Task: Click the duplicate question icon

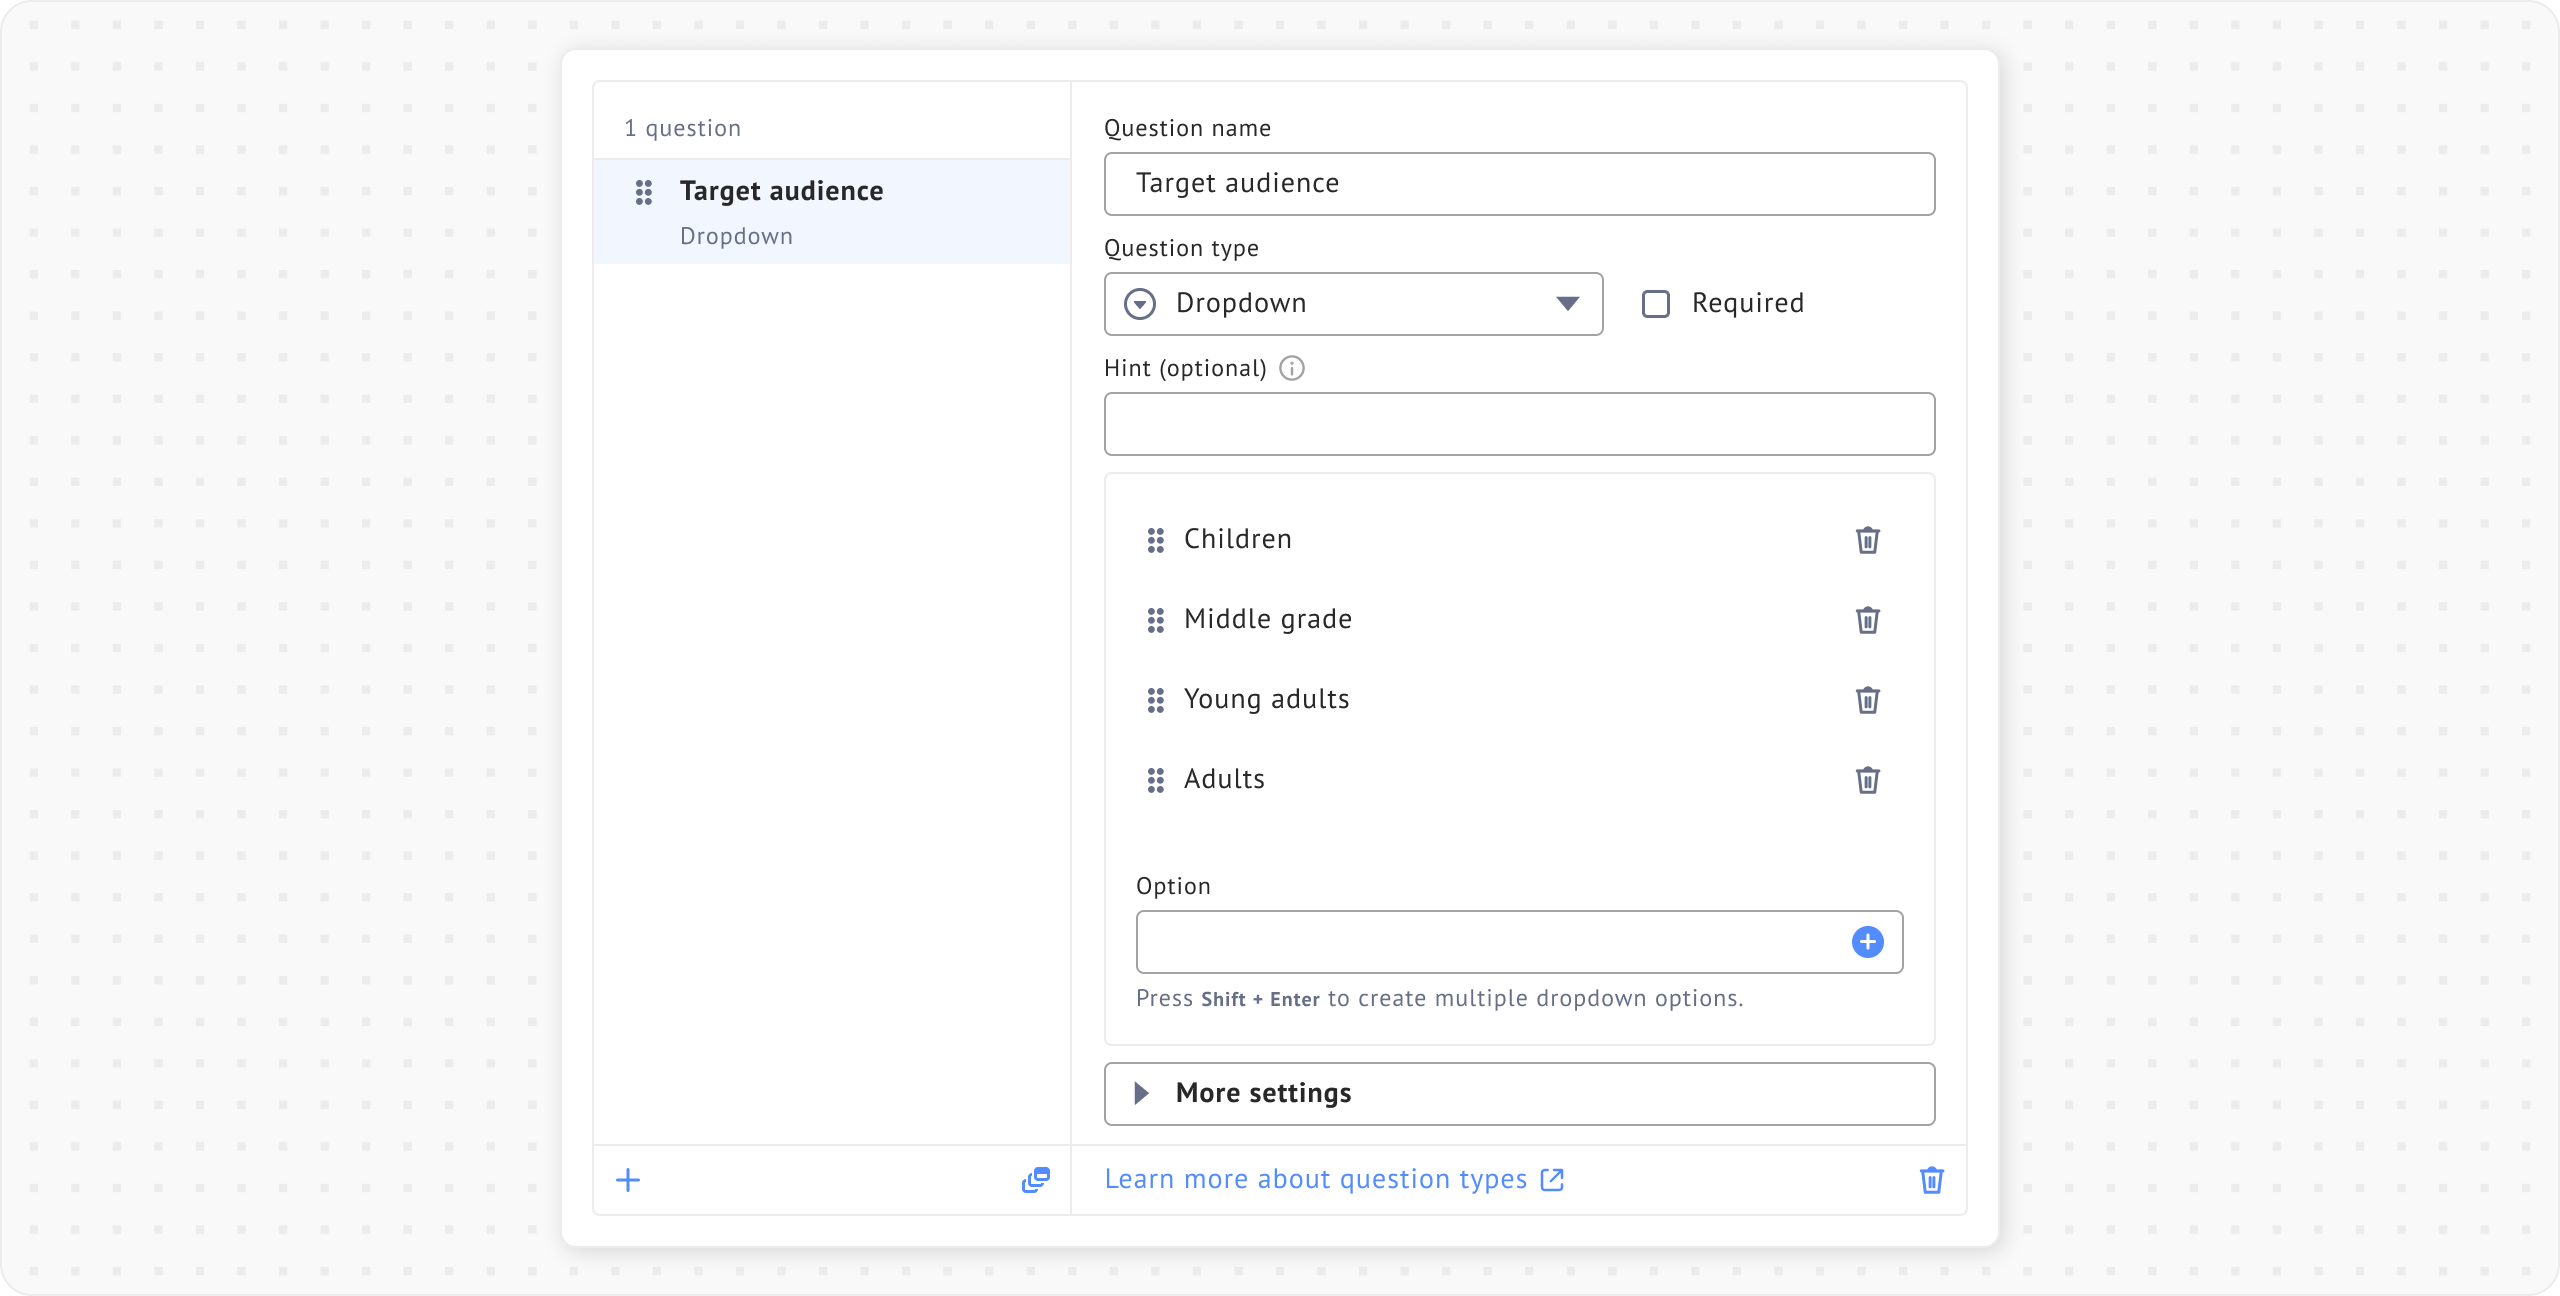Action: (1035, 1180)
